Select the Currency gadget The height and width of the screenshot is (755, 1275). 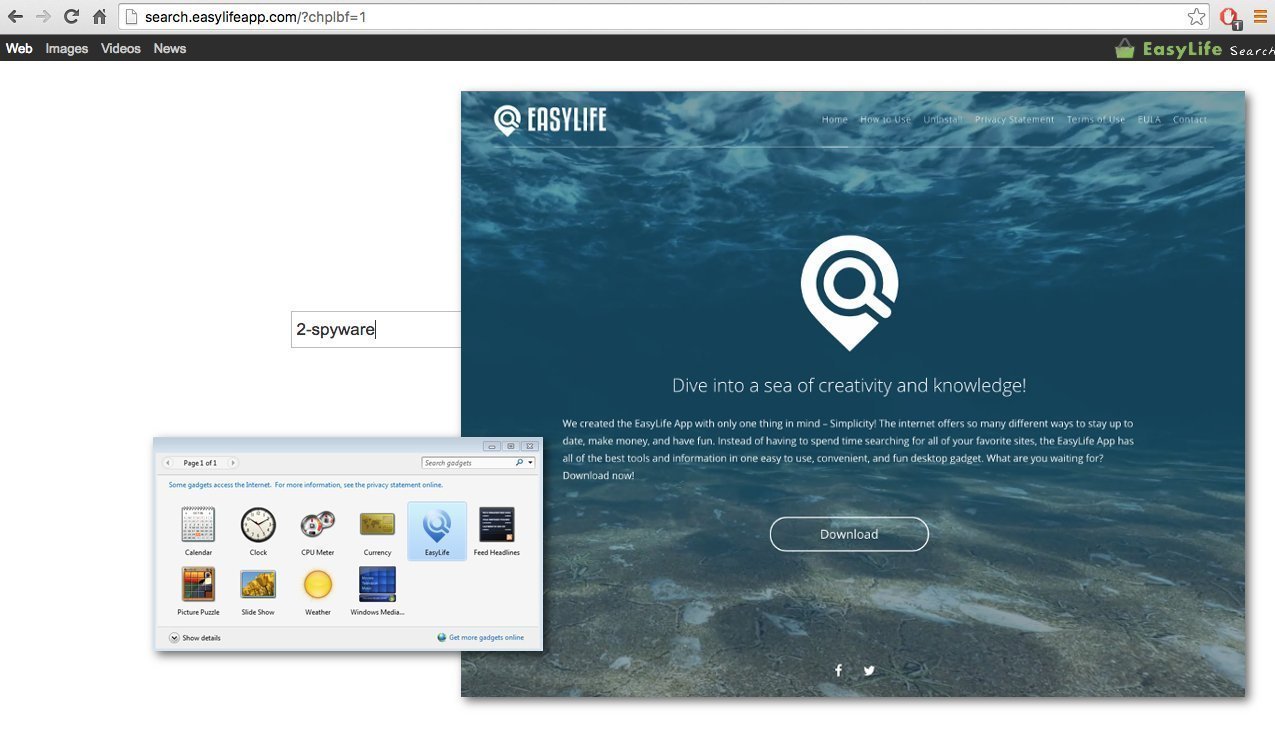[x=377, y=531]
